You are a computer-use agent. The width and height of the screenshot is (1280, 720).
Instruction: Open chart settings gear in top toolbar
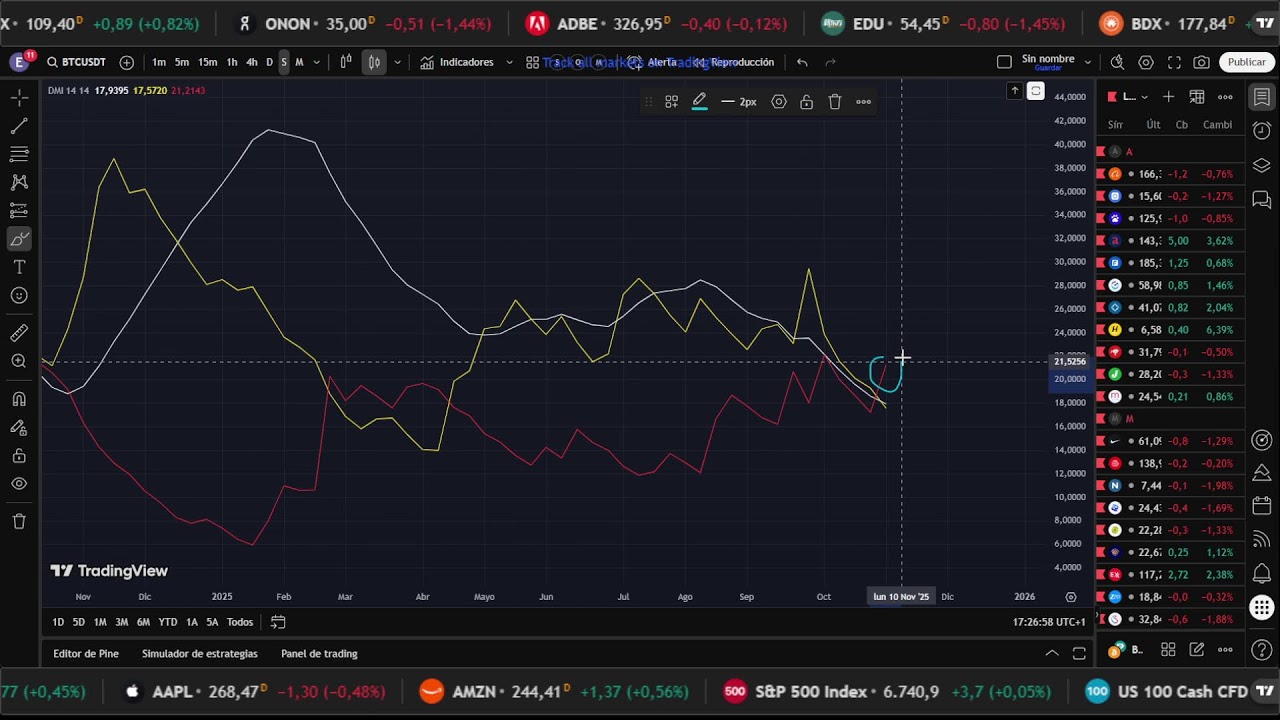point(1146,62)
